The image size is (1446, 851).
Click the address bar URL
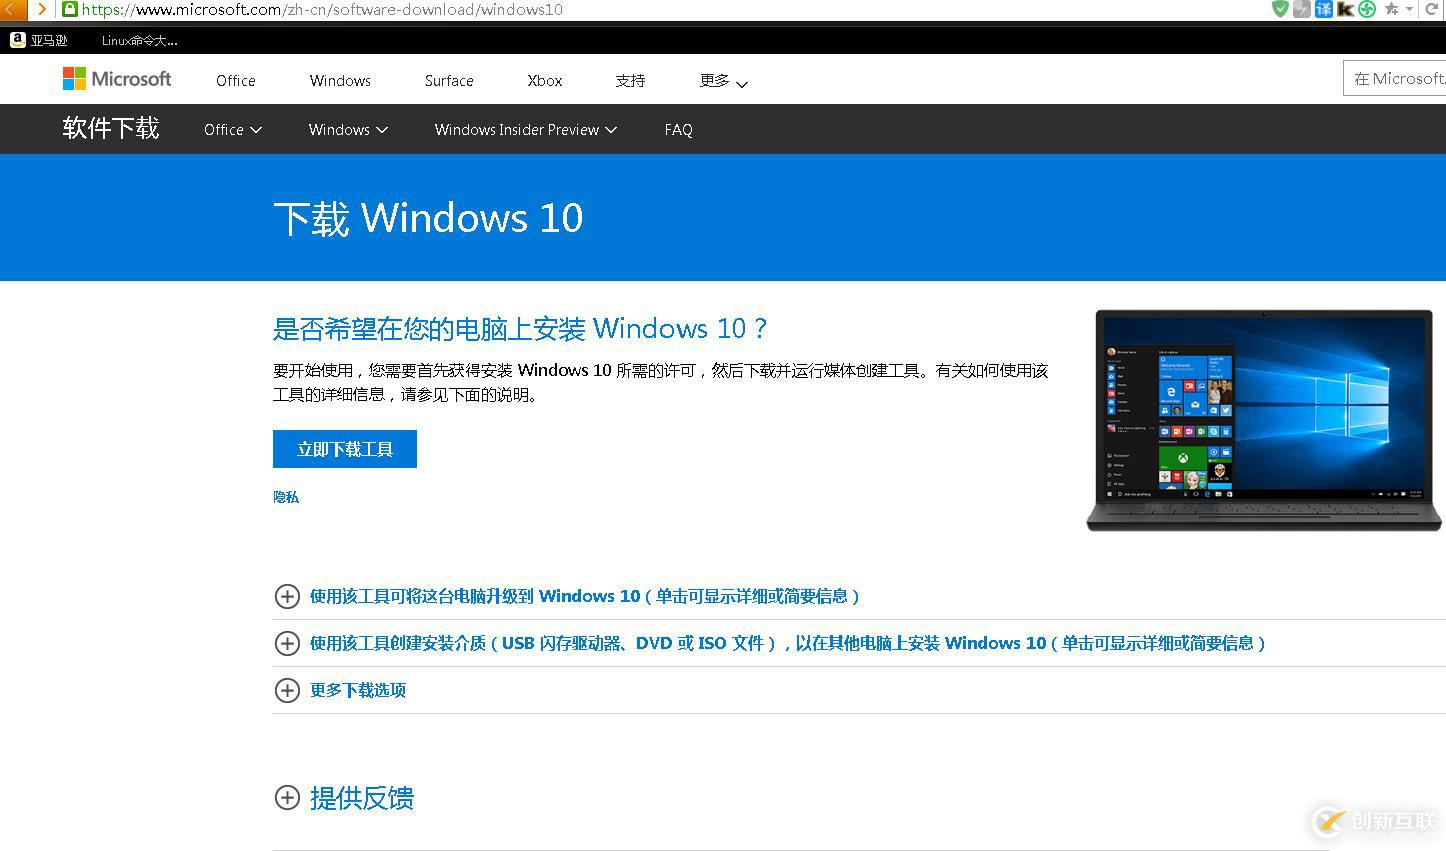[322, 9]
